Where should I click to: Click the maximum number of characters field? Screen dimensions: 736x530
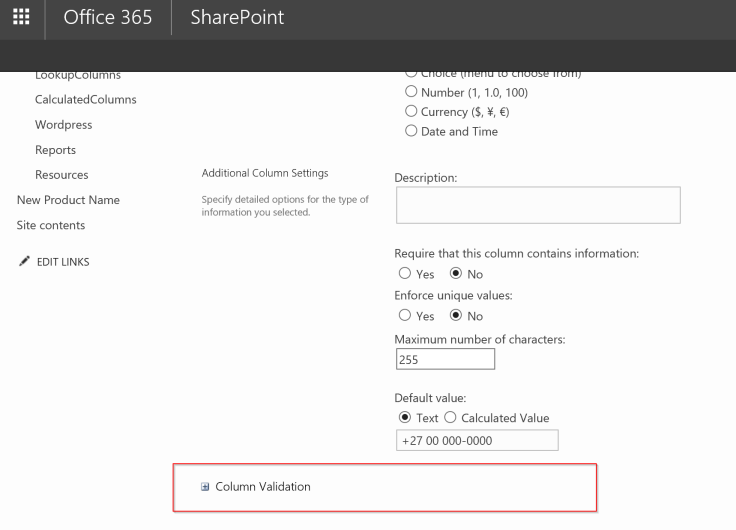pos(444,359)
